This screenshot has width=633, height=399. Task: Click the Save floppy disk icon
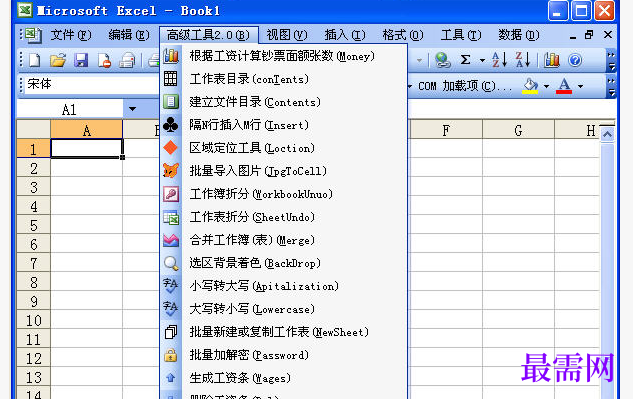tap(81, 61)
